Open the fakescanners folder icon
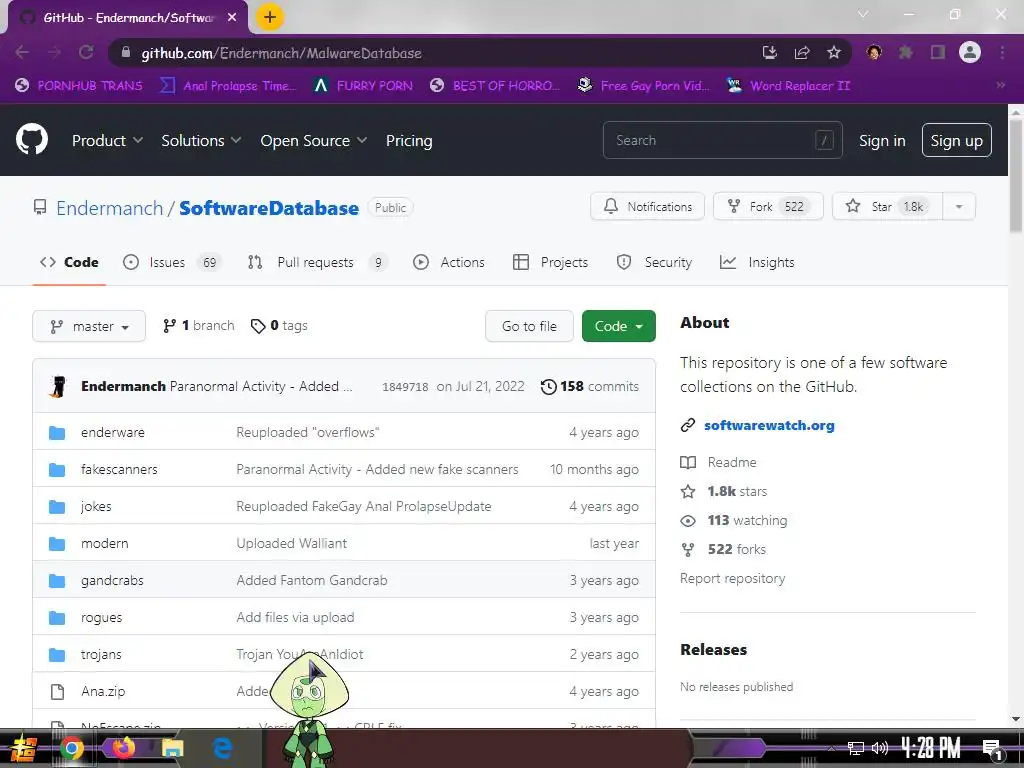 57,470
